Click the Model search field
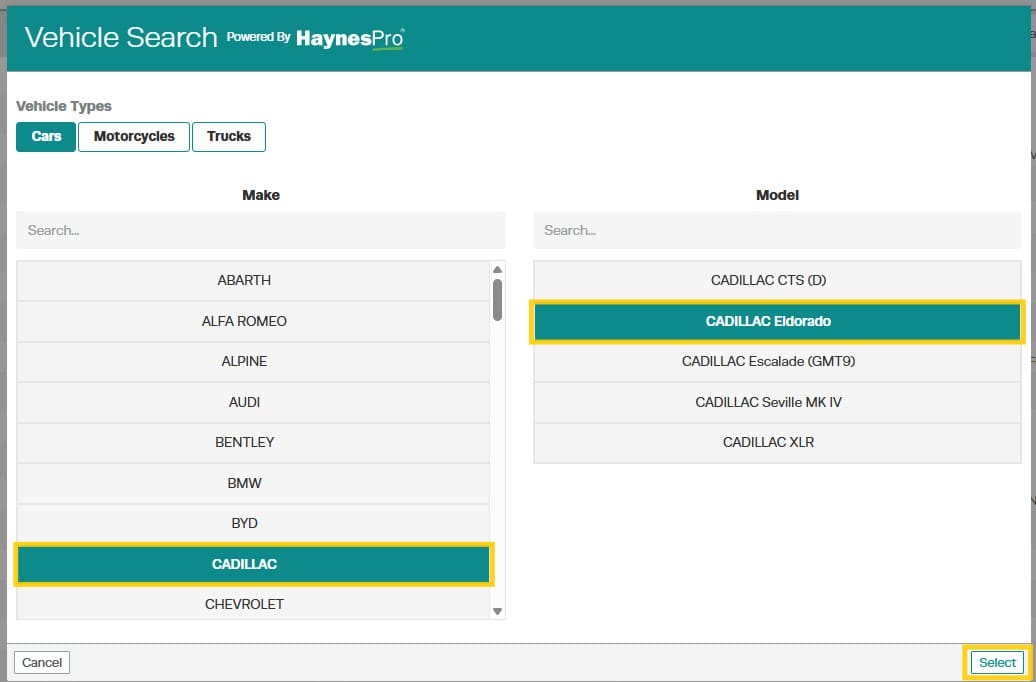Screen dimensions: 1036x682 (777, 231)
